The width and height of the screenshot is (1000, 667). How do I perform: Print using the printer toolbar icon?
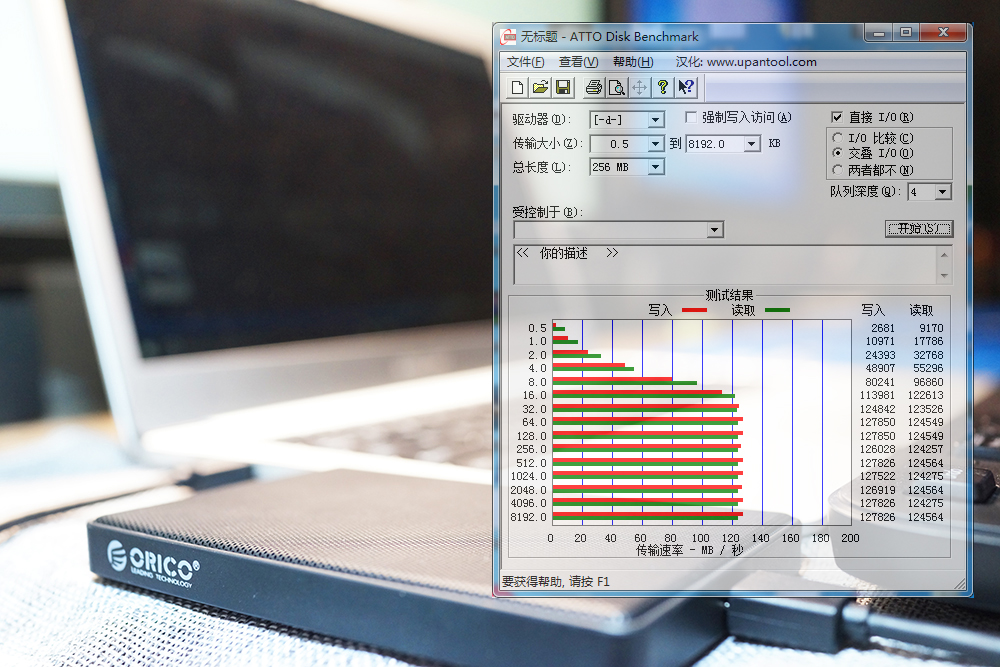coord(594,87)
